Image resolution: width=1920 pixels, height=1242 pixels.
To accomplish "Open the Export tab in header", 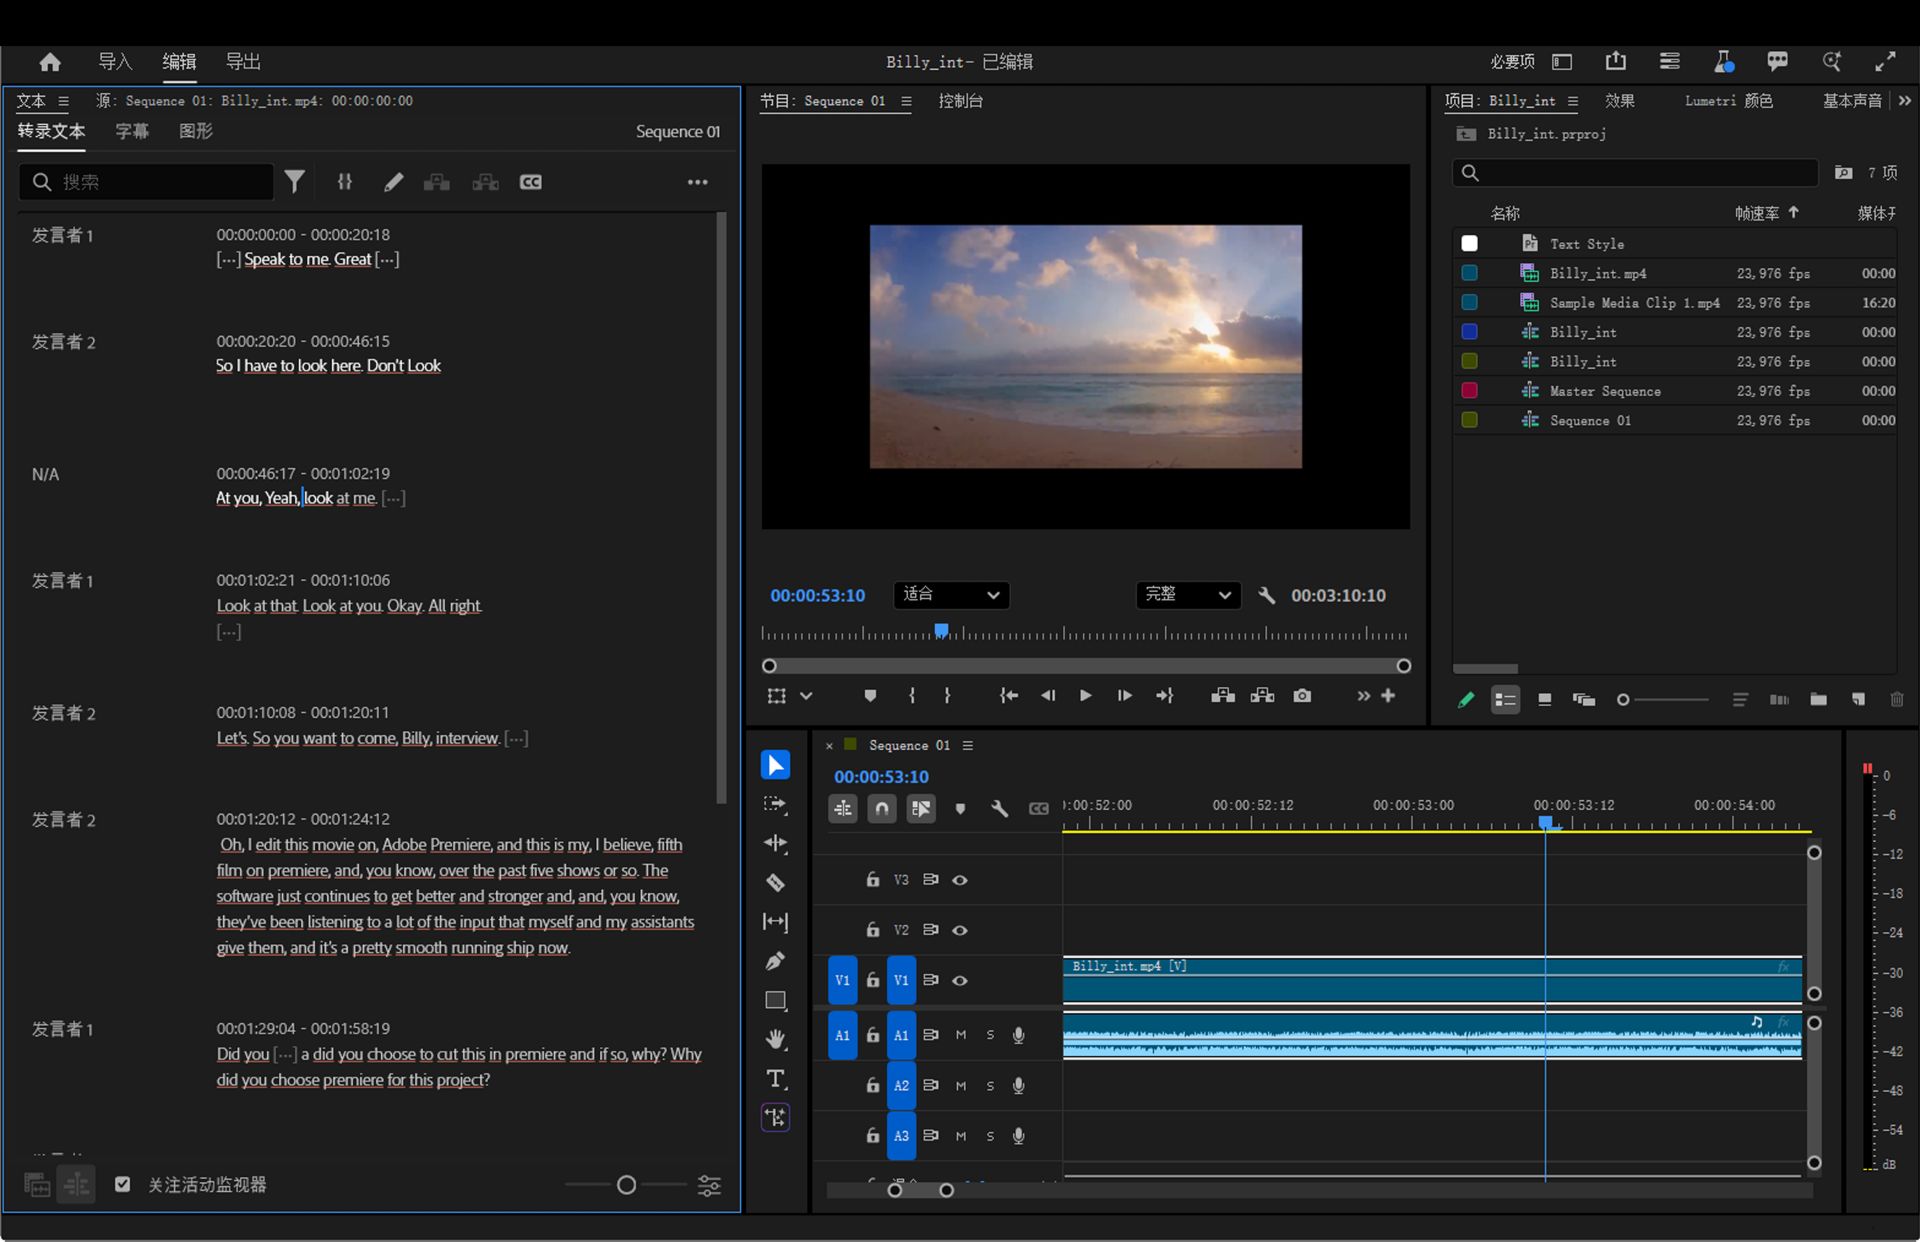I will tap(243, 62).
